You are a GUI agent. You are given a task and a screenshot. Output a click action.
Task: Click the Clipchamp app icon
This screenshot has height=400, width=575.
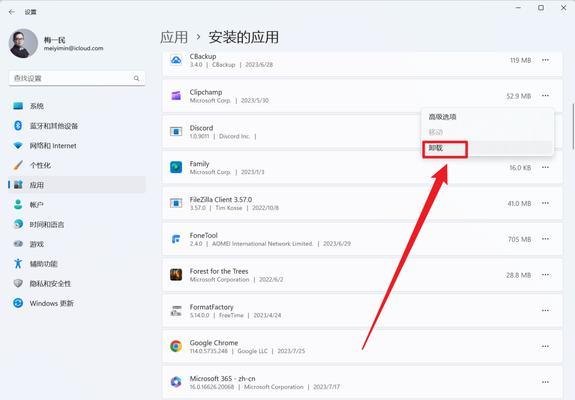click(176, 96)
